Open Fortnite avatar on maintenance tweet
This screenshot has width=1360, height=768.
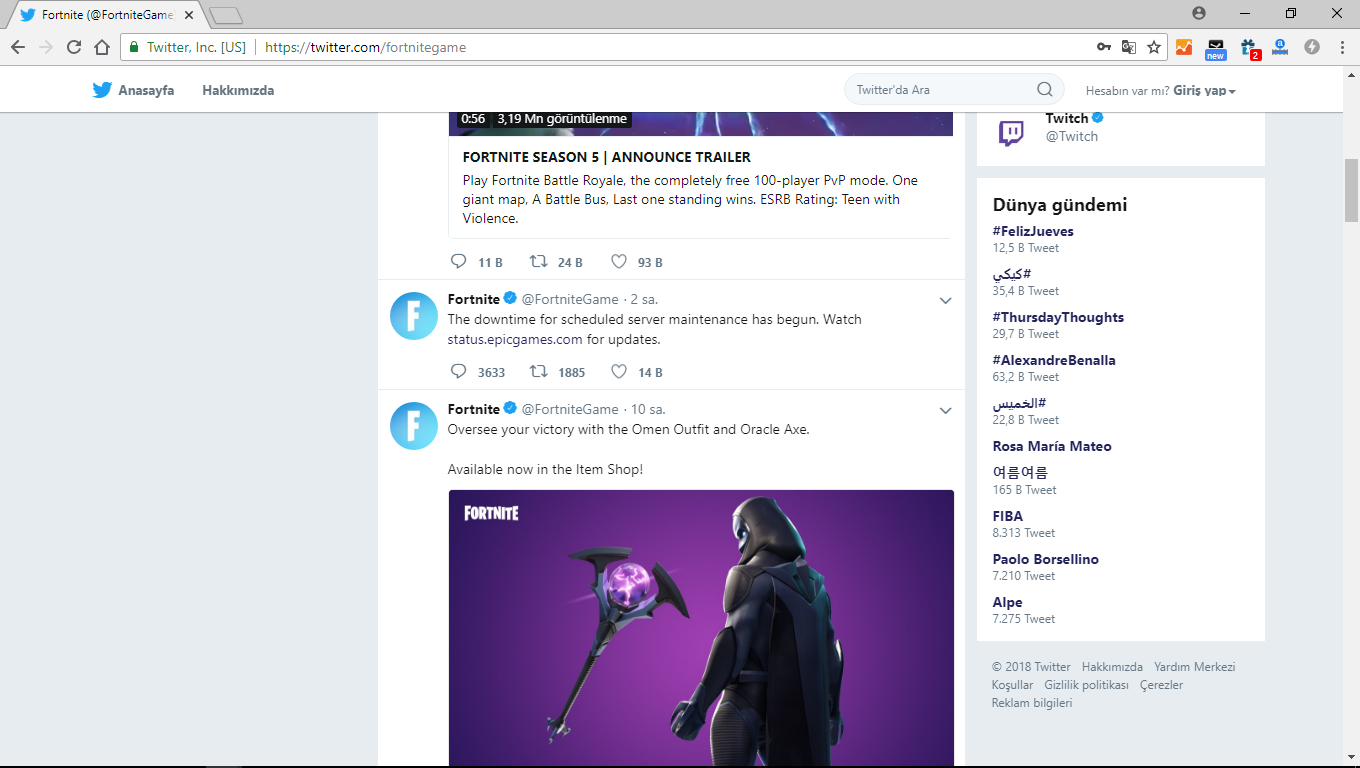(x=413, y=316)
